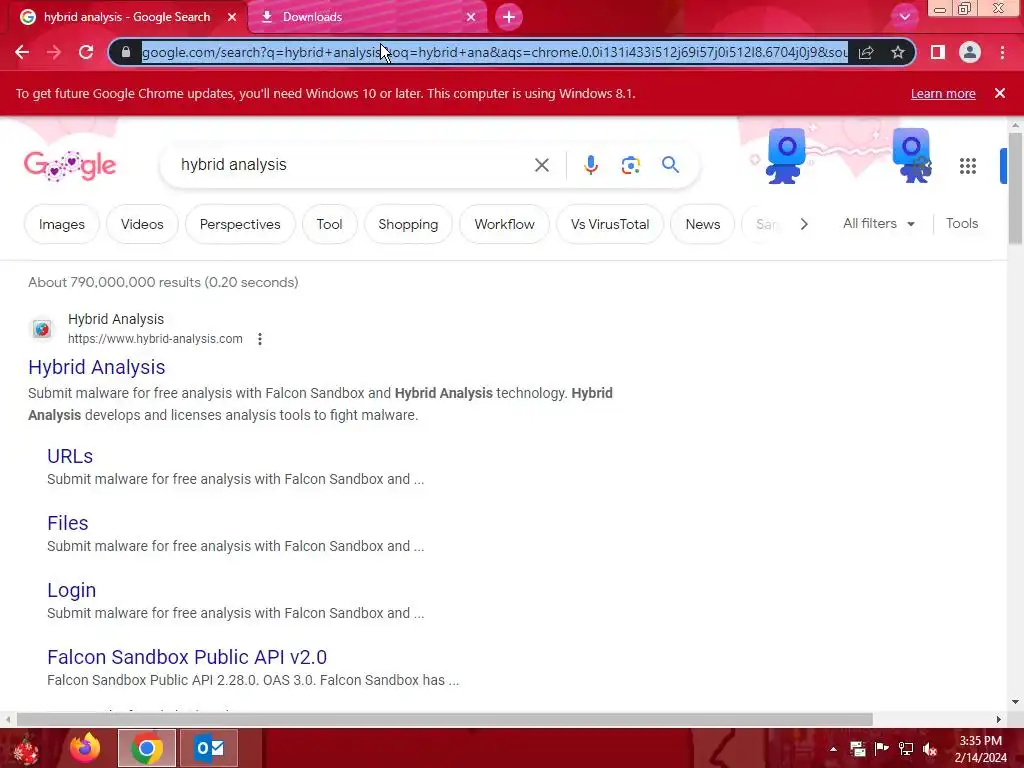Search by image with Google Lens icon
This screenshot has width=1024, height=768.
pyautogui.click(x=630, y=165)
